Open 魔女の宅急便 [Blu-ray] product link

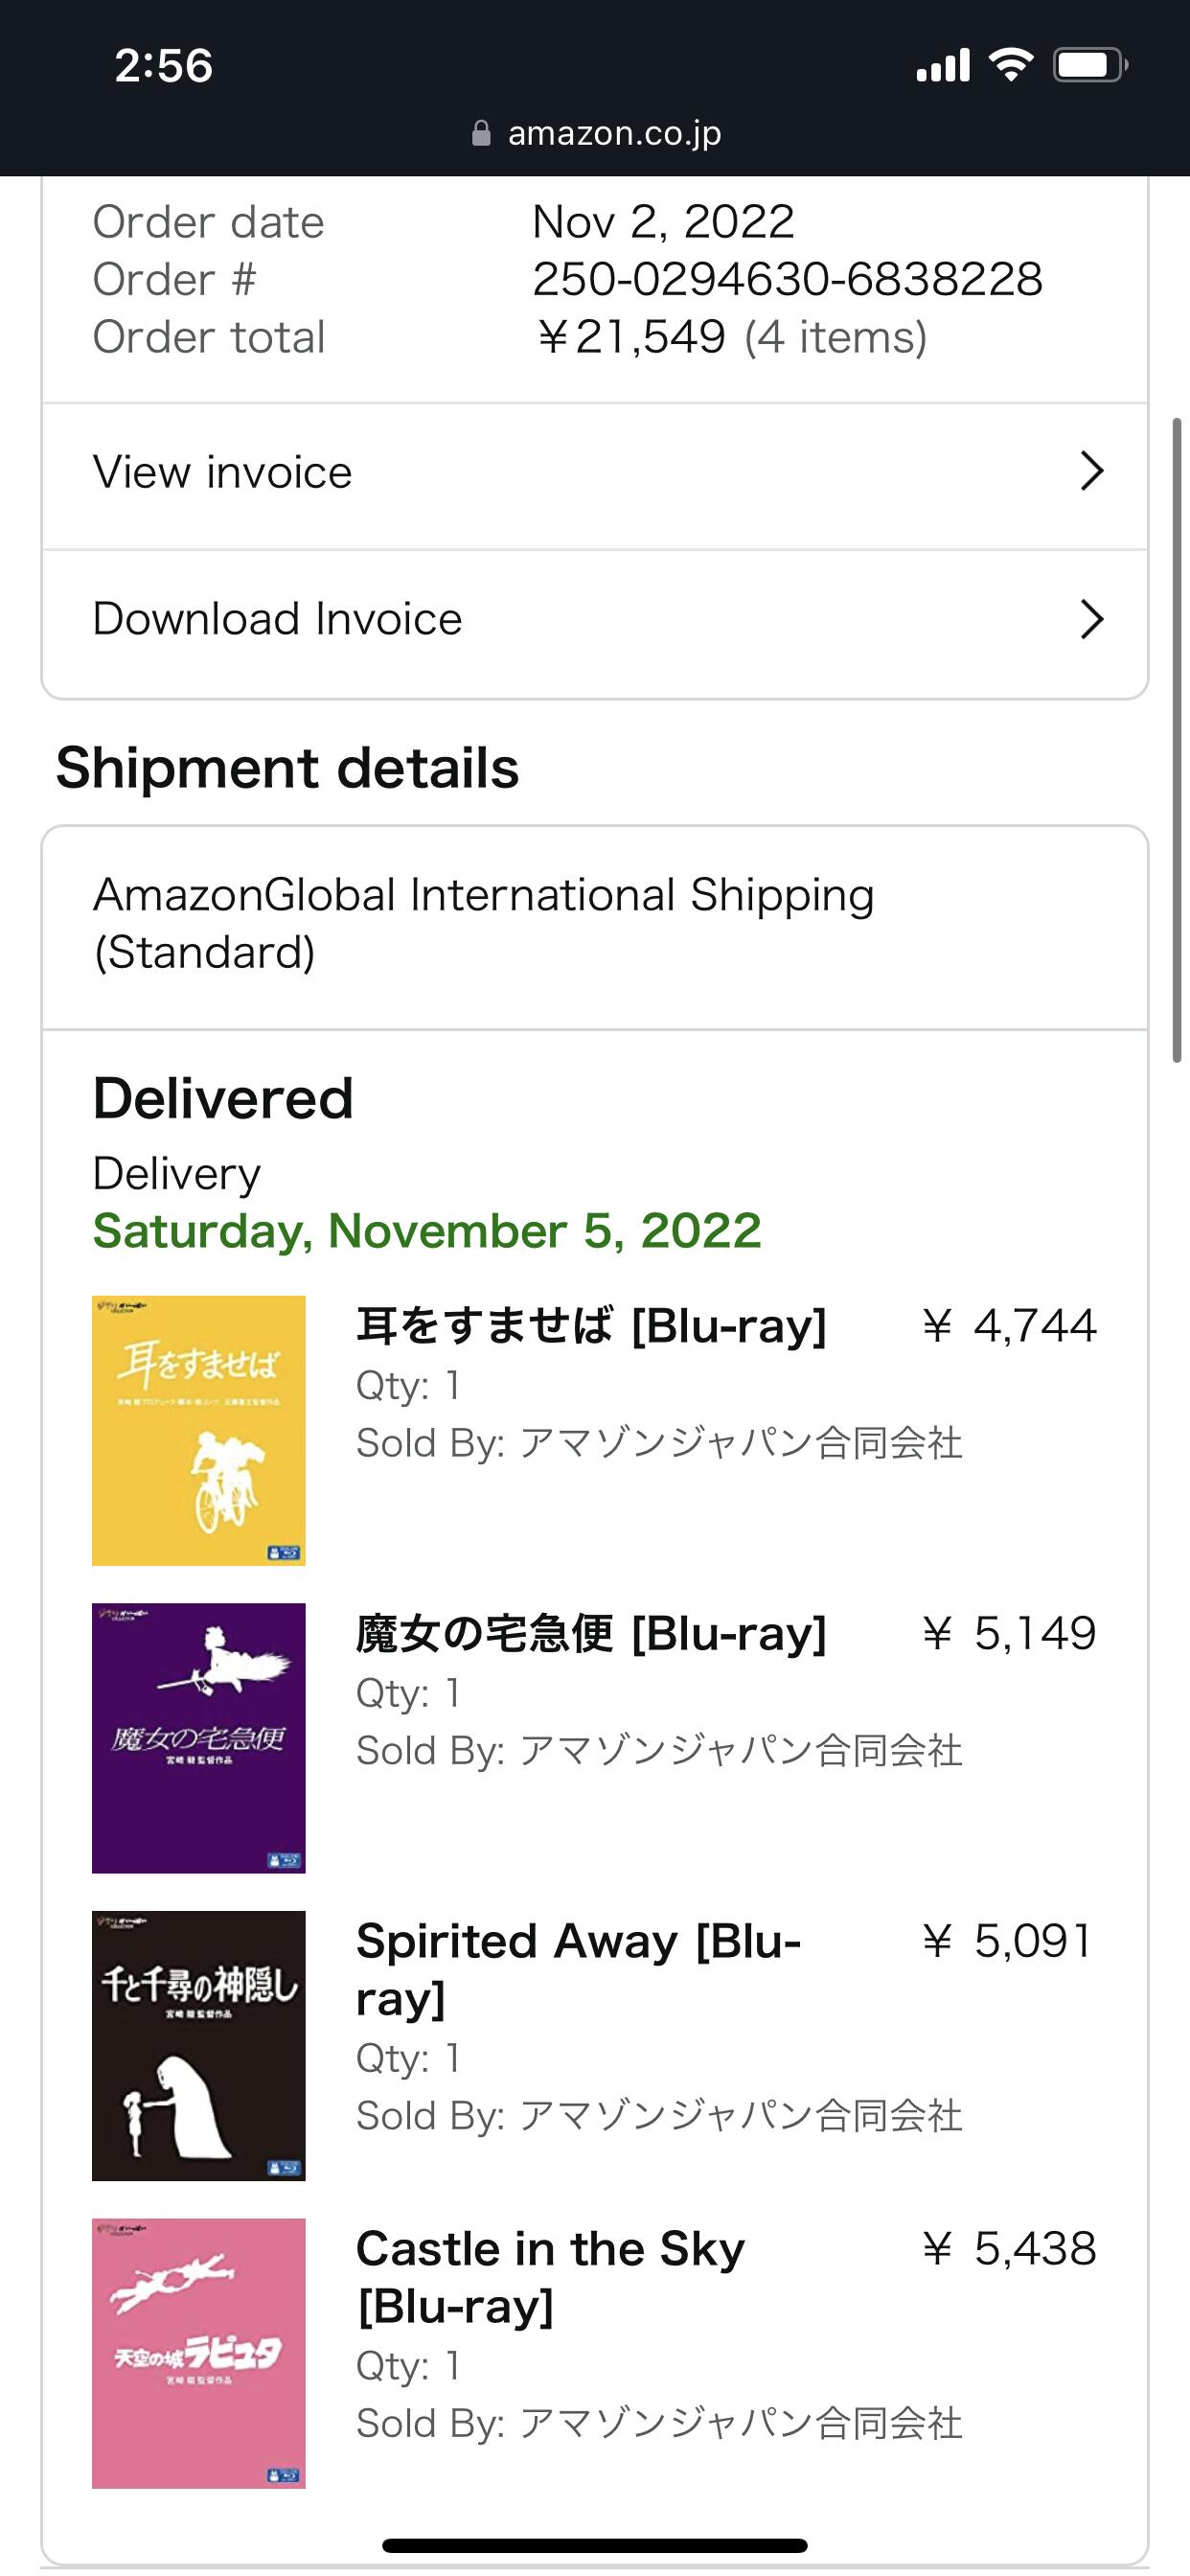[x=591, y=1634]
